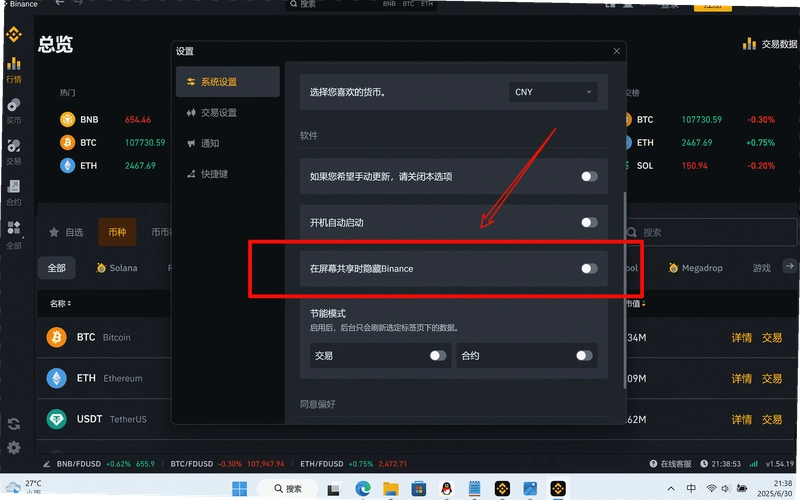Sort the table by 市值 column
Image resolution: width=800 pixels, height=500 pixels.
[x=635, y=304]
